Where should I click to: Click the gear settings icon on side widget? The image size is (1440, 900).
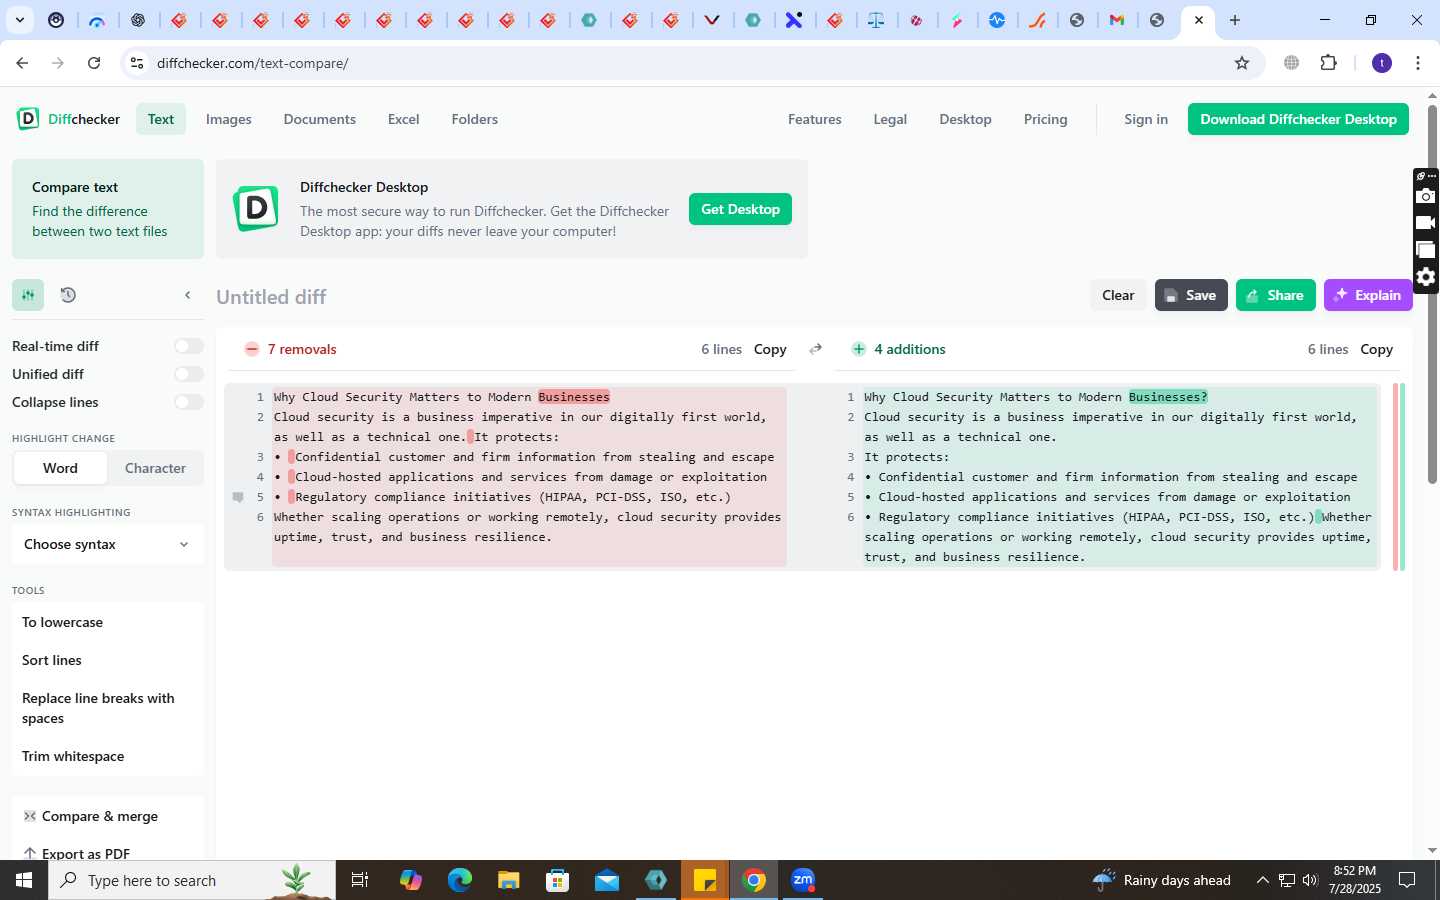(x=1426, y=277)
